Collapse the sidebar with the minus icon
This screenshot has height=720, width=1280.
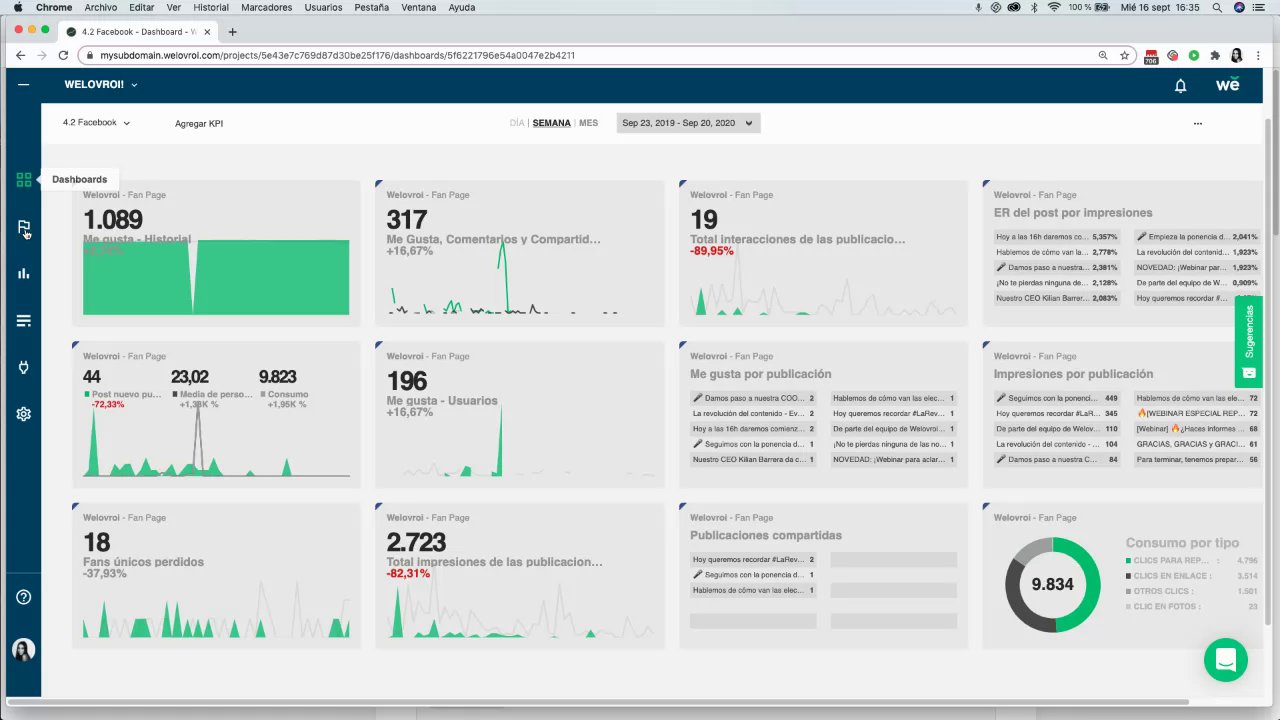24,85
